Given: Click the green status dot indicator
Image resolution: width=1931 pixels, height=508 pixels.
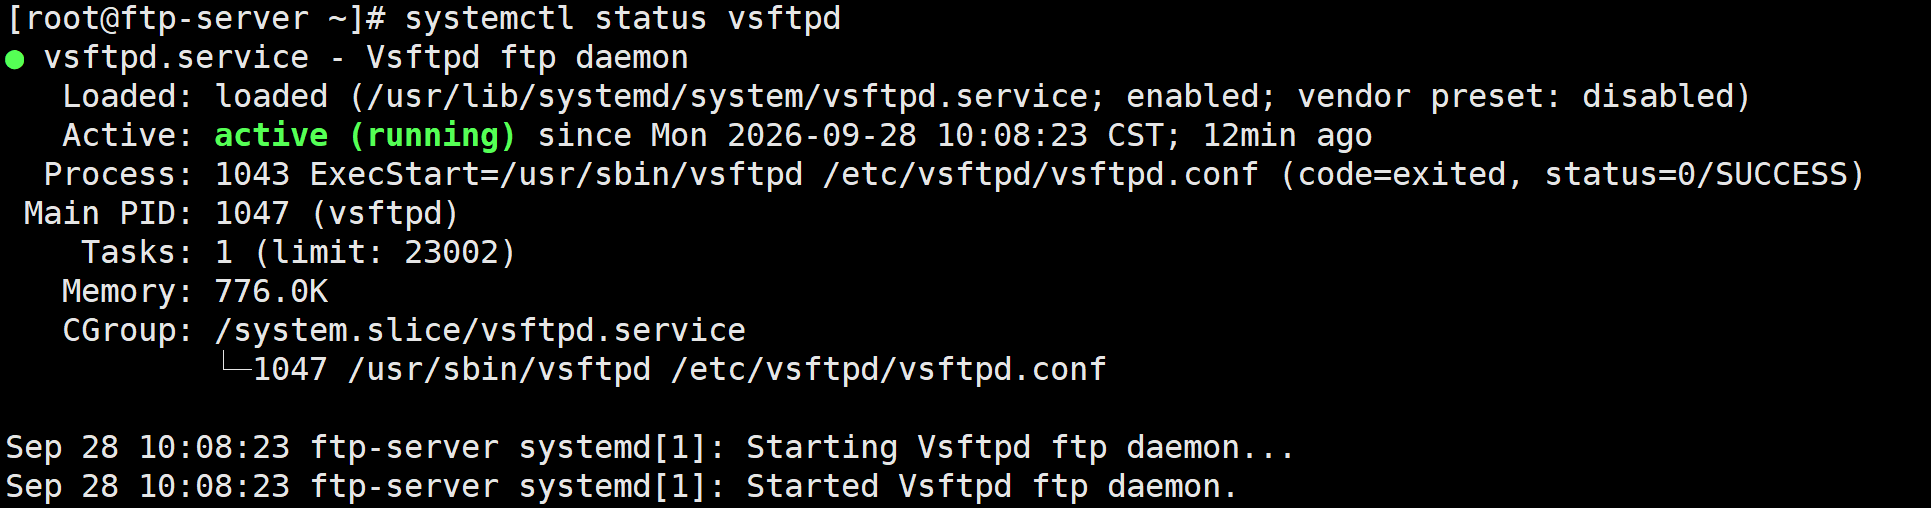Looking at the screenshot, I should (14, 59).
